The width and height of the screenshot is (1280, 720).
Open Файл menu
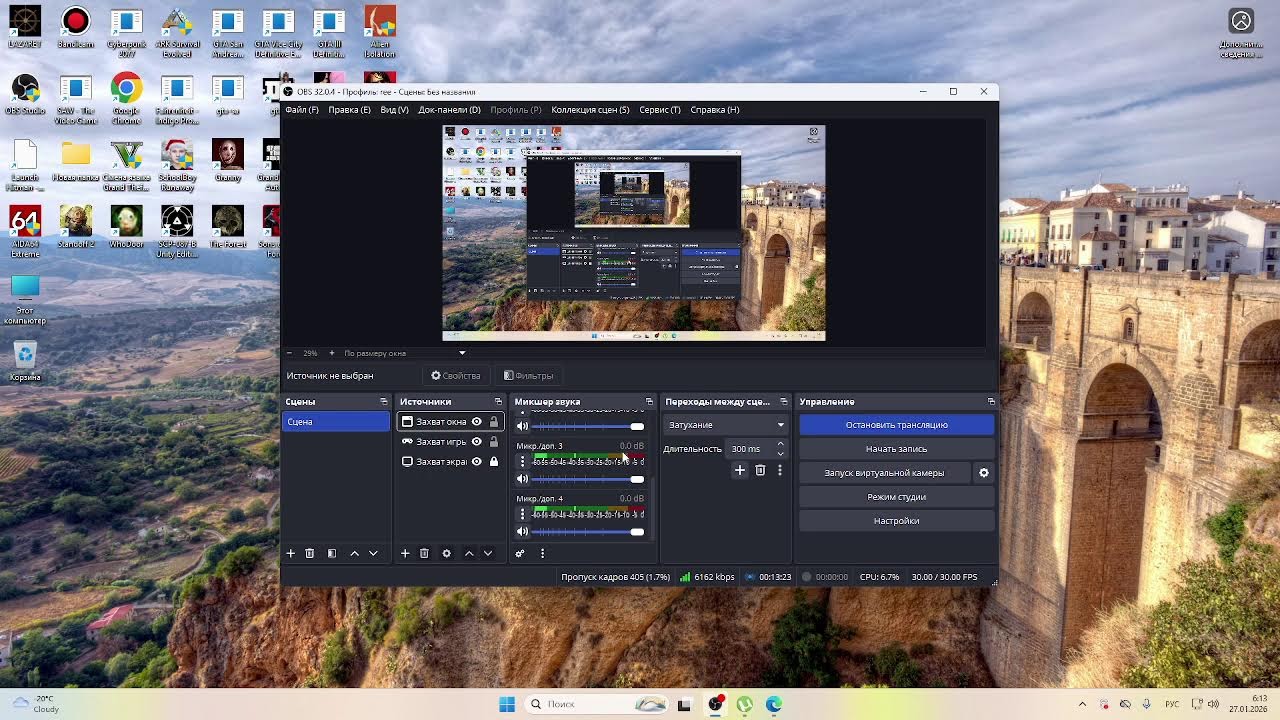302,110
